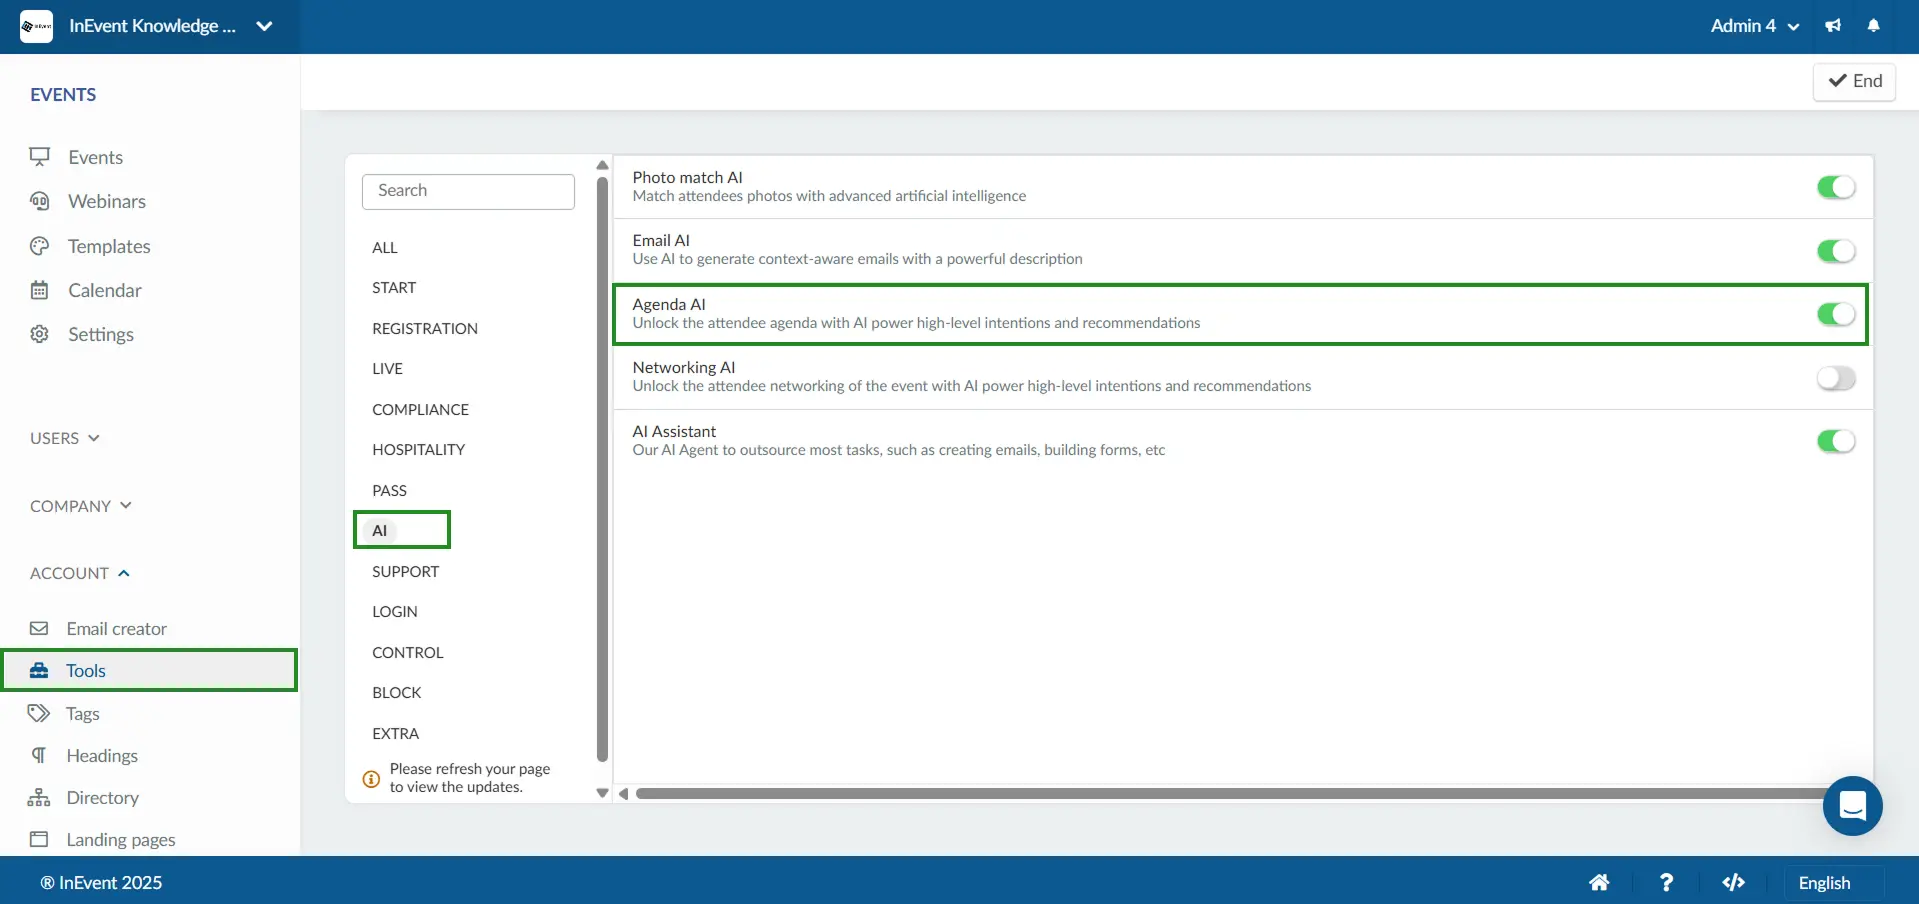This screenshot has width=1919, height=904.
Task: Select the AI tools category
Action: pos(380,531)
